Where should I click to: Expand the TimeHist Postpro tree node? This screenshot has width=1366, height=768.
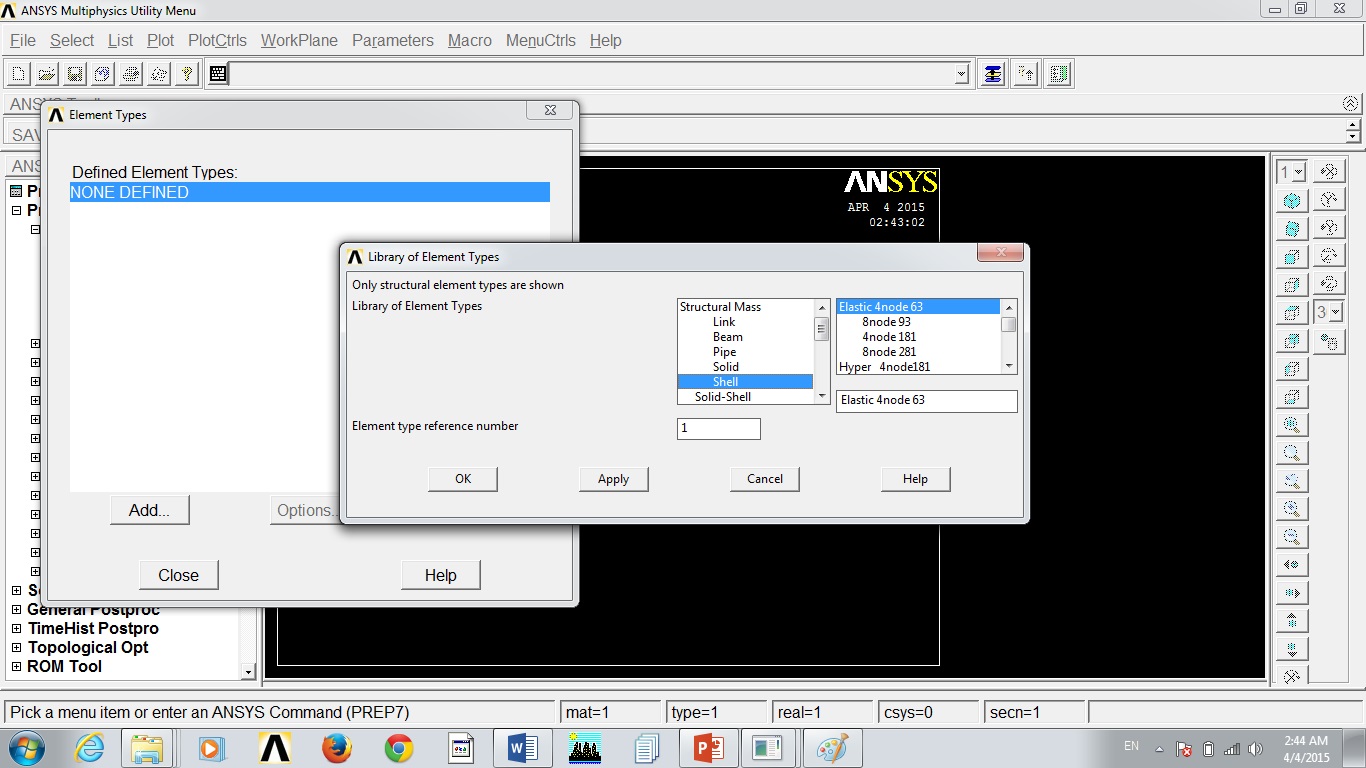pos(16,629)
